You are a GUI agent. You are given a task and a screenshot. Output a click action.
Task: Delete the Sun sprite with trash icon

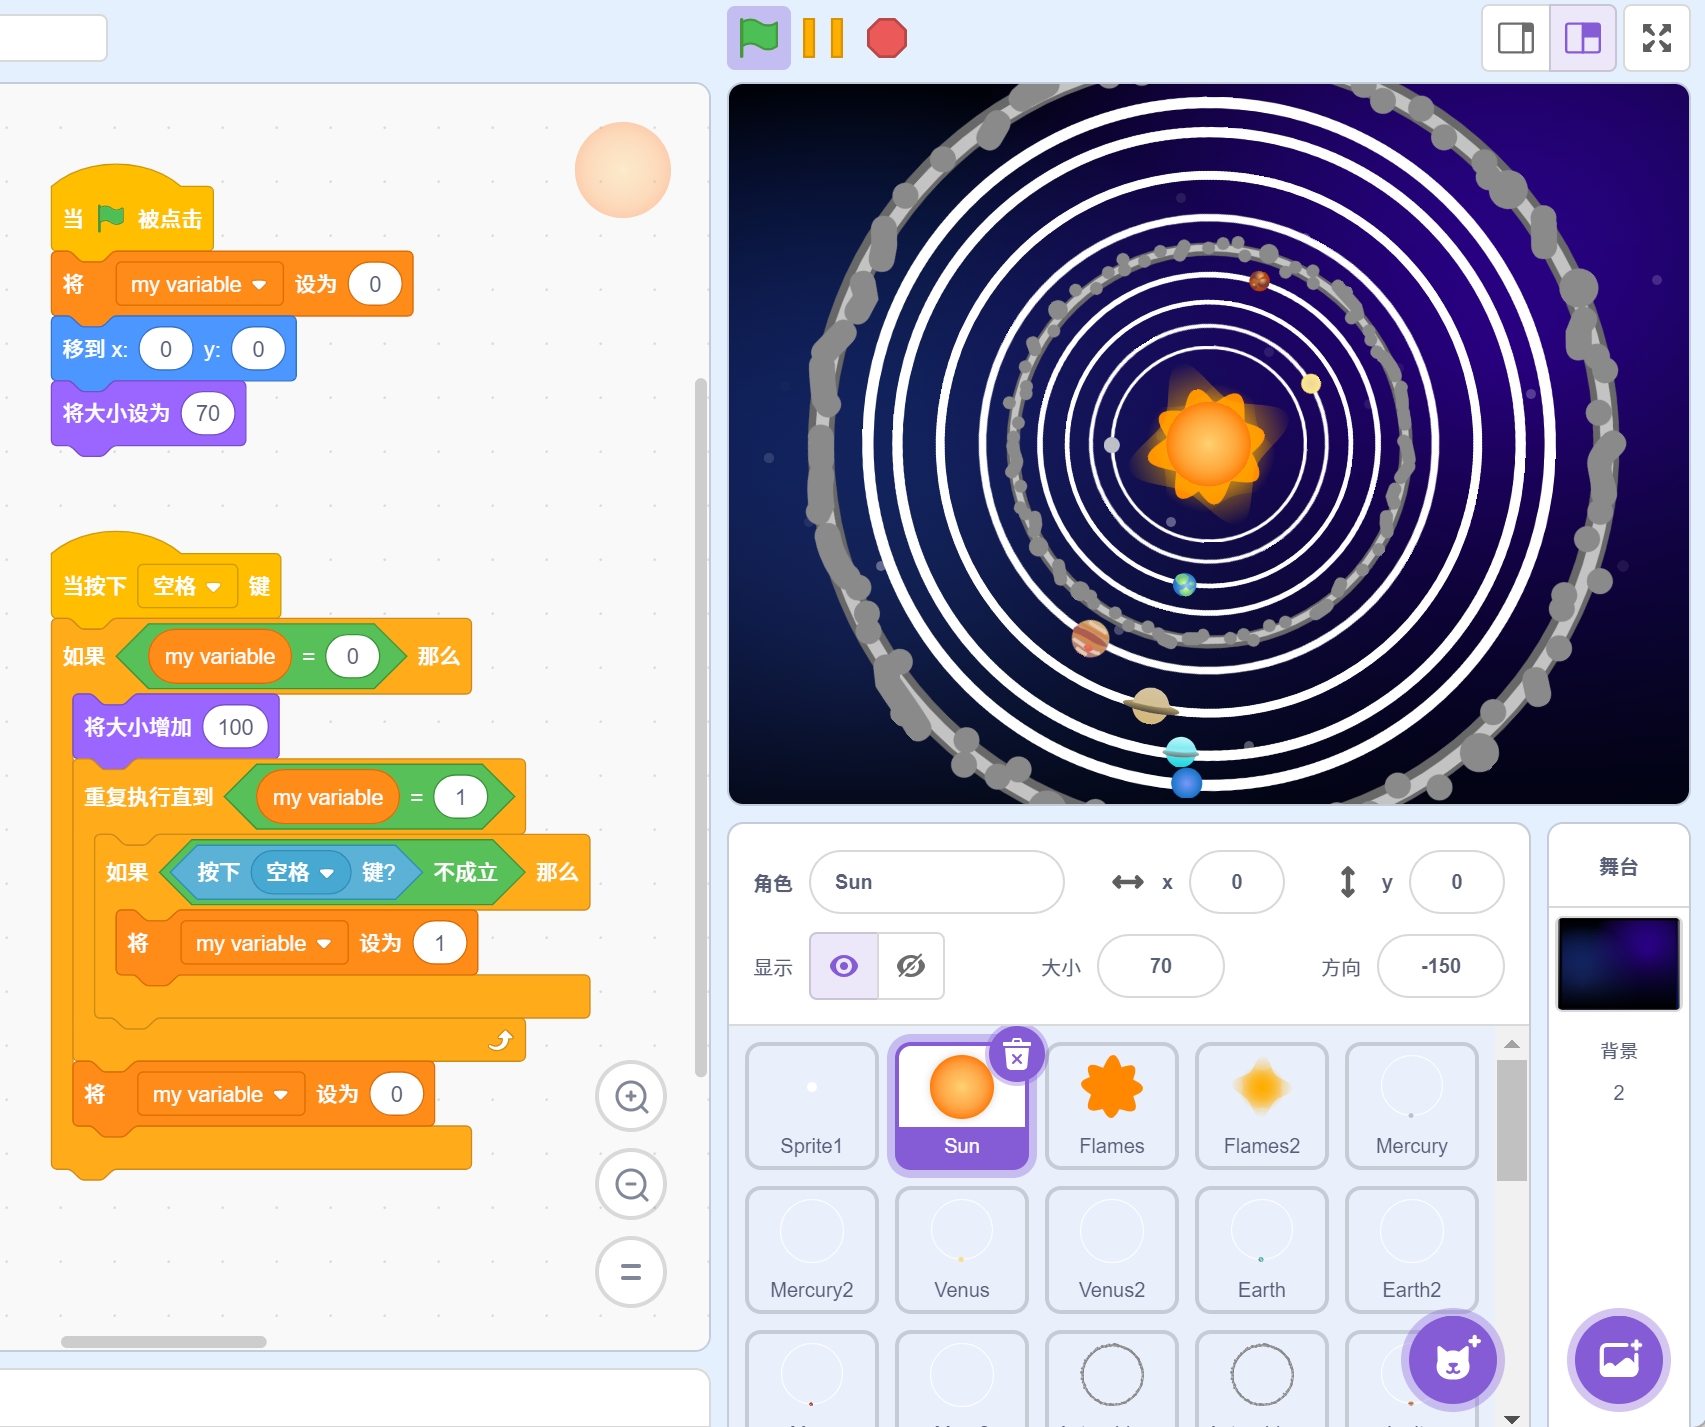(x=1016, y=1055)
